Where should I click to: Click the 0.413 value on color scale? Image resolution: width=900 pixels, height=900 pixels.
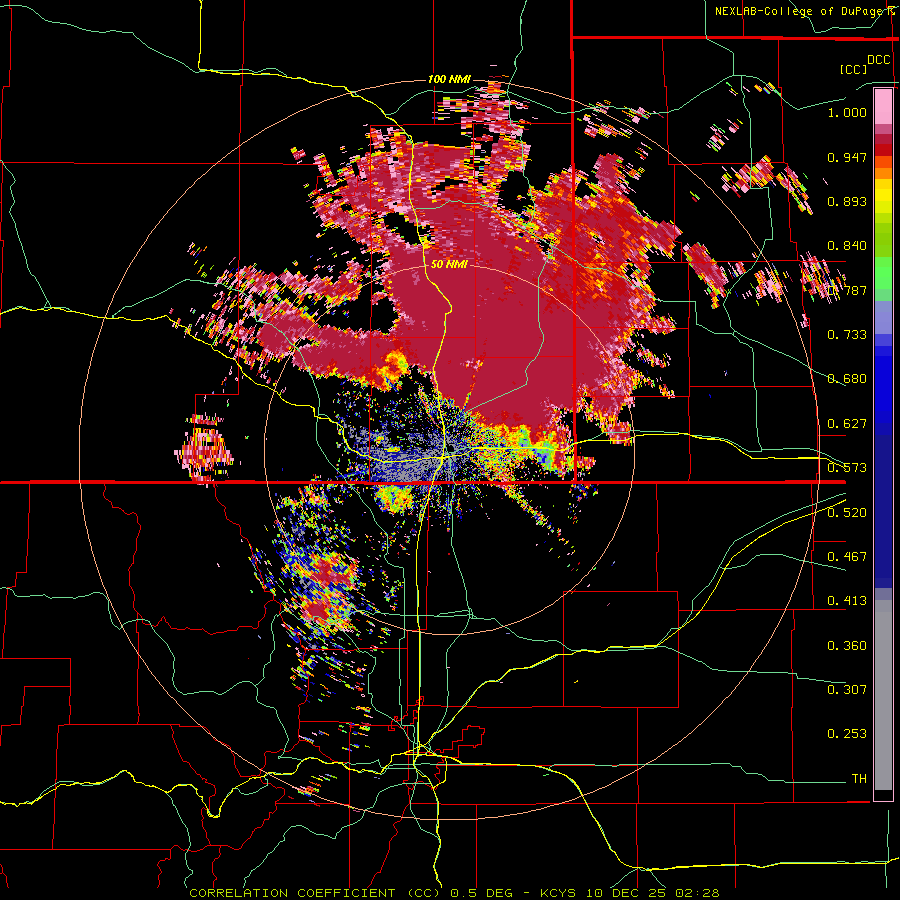pyautogui.click(x=847, y=601)
